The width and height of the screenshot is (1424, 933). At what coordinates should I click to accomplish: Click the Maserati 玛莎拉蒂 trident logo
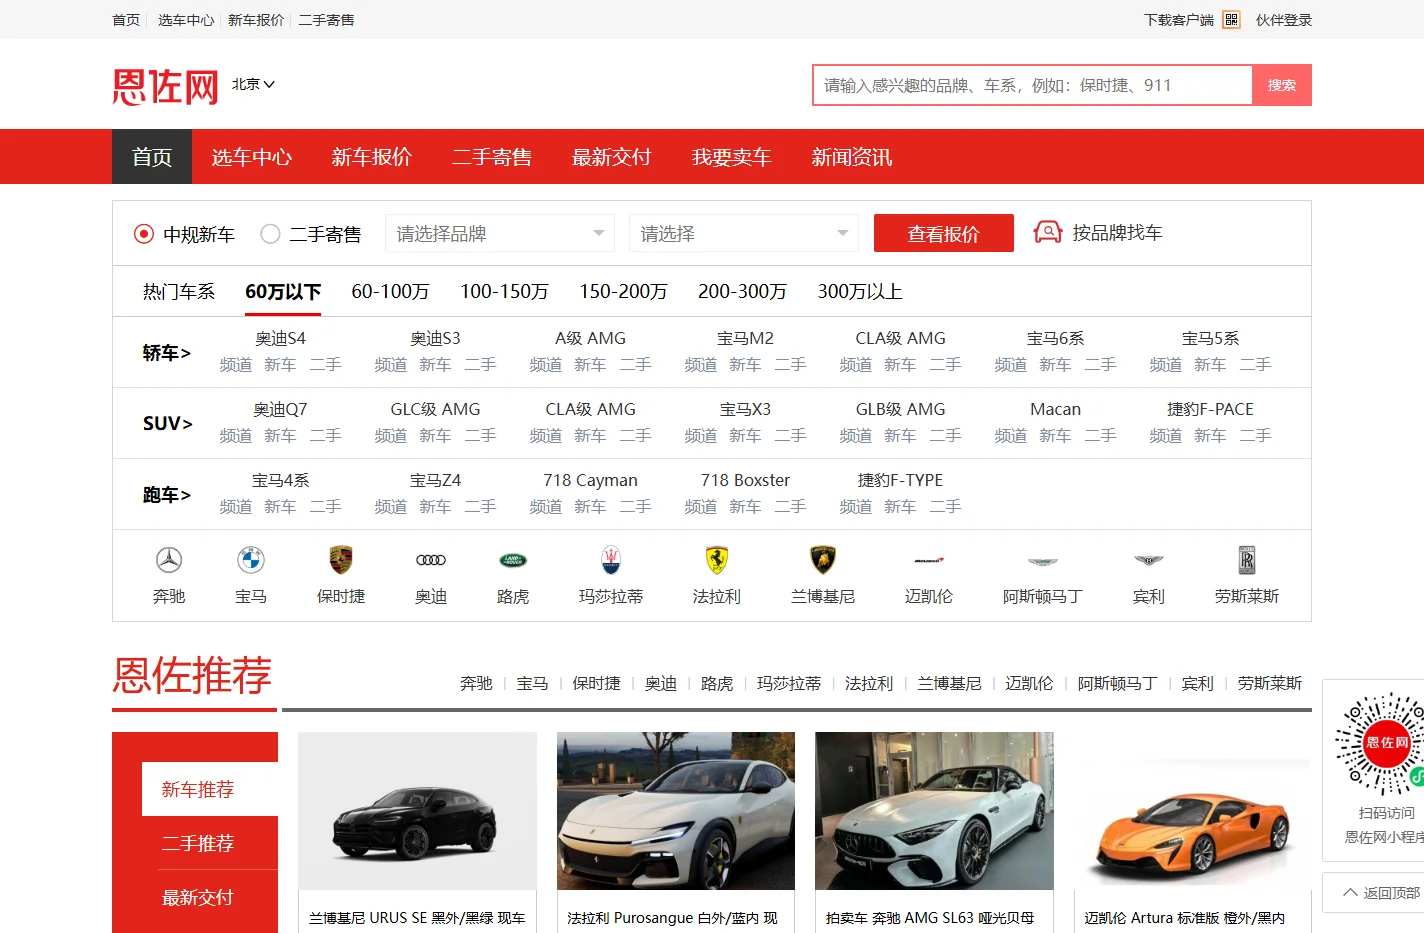(x=611, y=560)
